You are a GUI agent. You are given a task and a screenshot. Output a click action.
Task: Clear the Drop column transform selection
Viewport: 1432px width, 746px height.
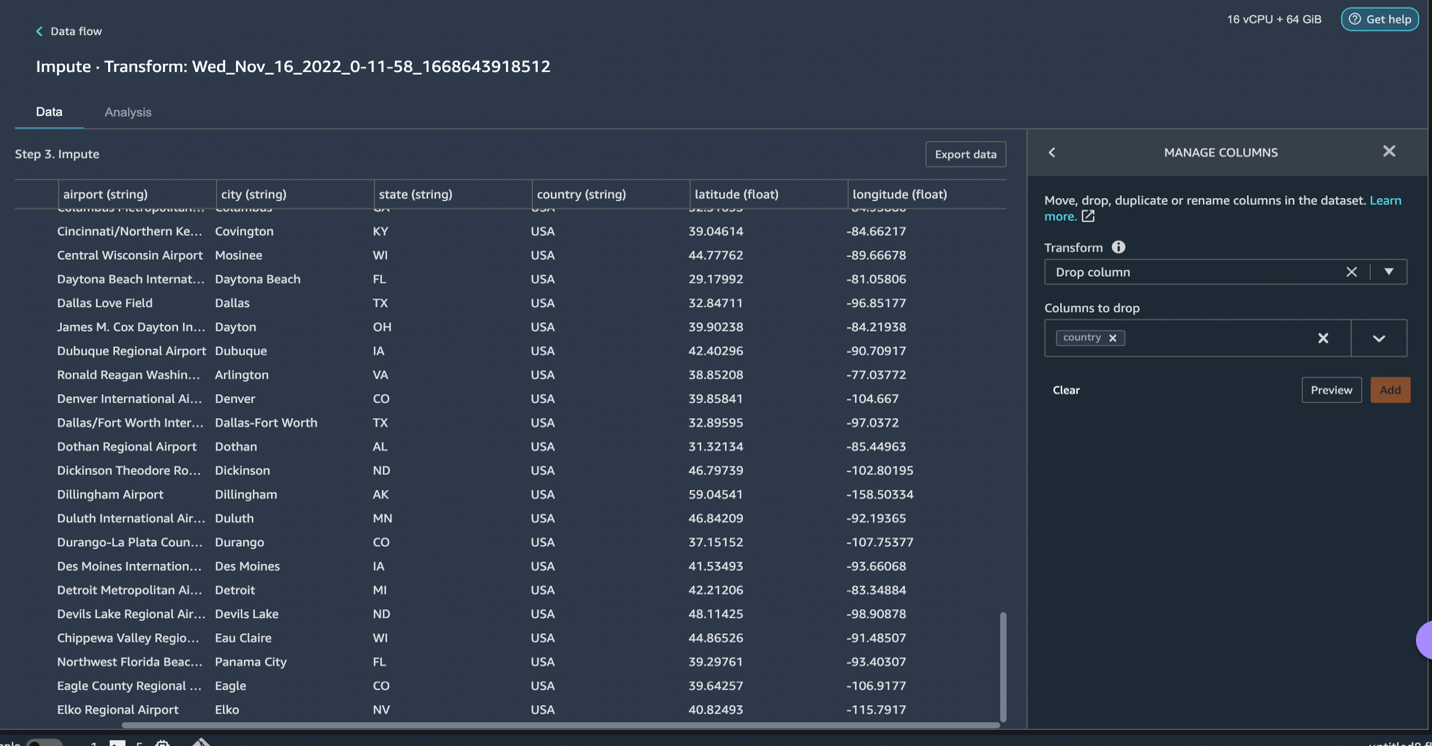coord(1351,272)
